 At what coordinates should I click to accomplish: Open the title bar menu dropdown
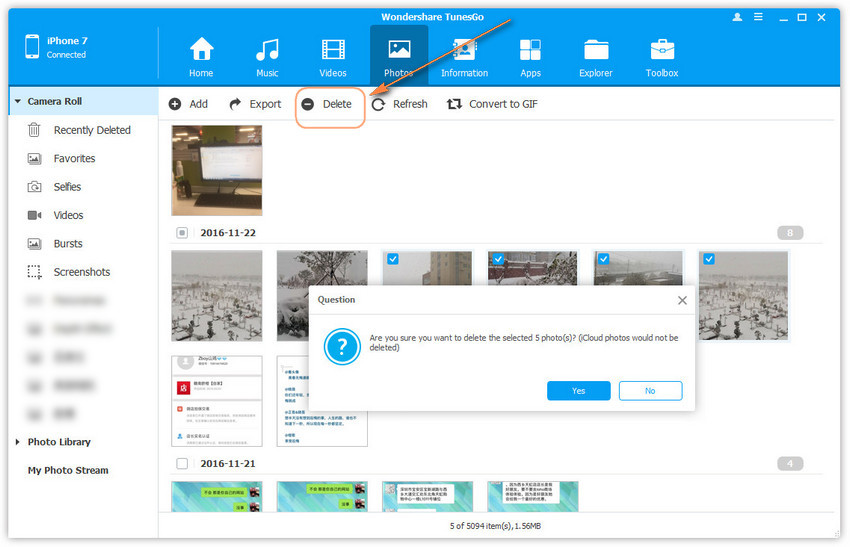[x=759, y=17]
